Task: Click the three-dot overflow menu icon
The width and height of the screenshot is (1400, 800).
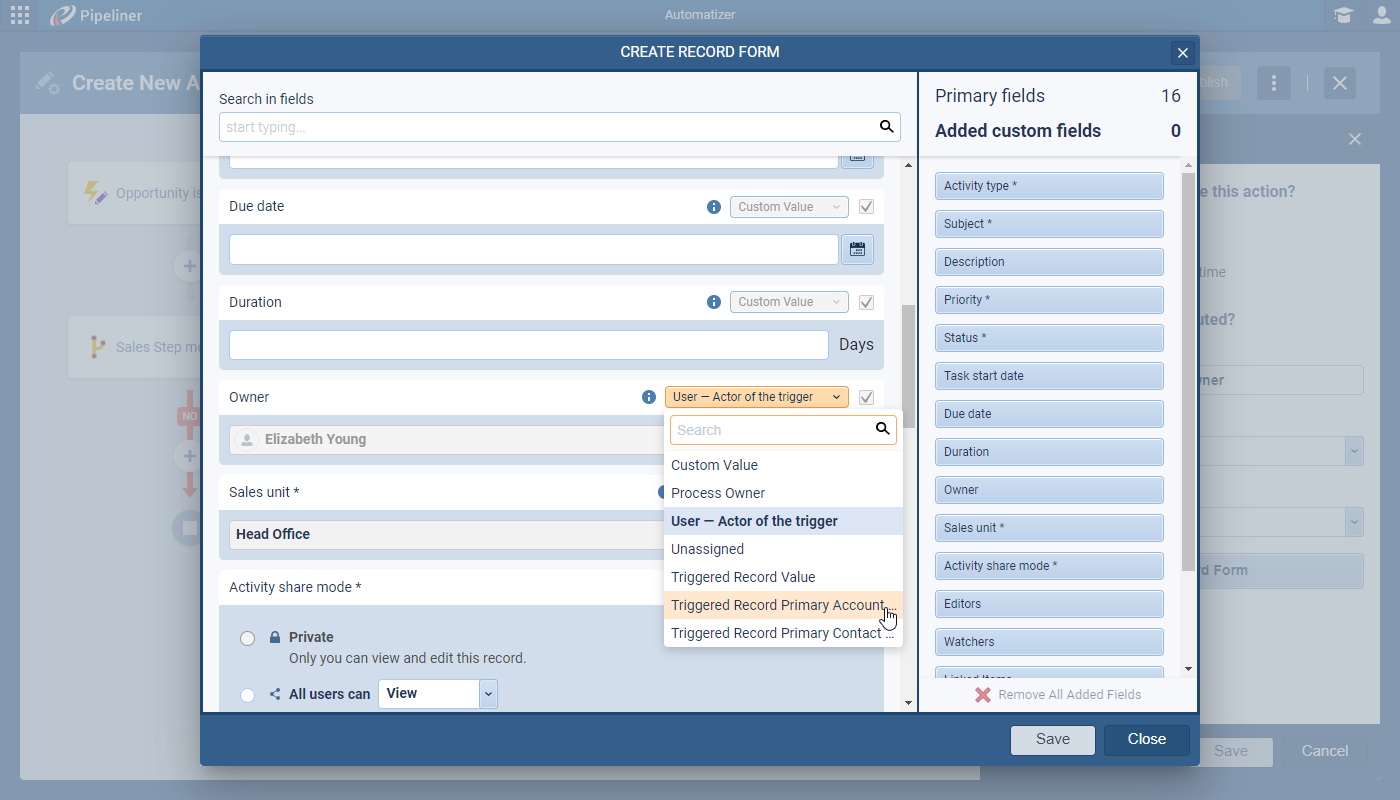Action: click(1274, 82)
